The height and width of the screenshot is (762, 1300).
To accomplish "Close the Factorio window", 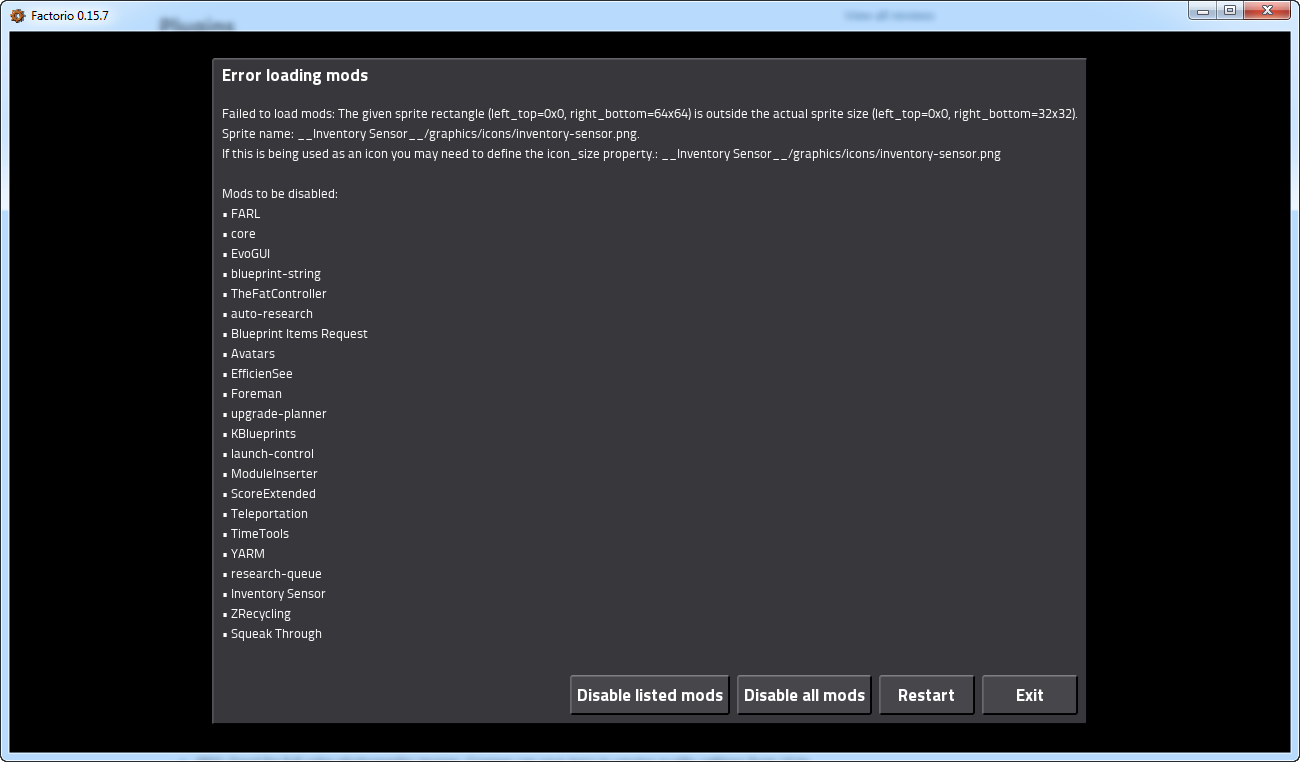I will 1267,11.
